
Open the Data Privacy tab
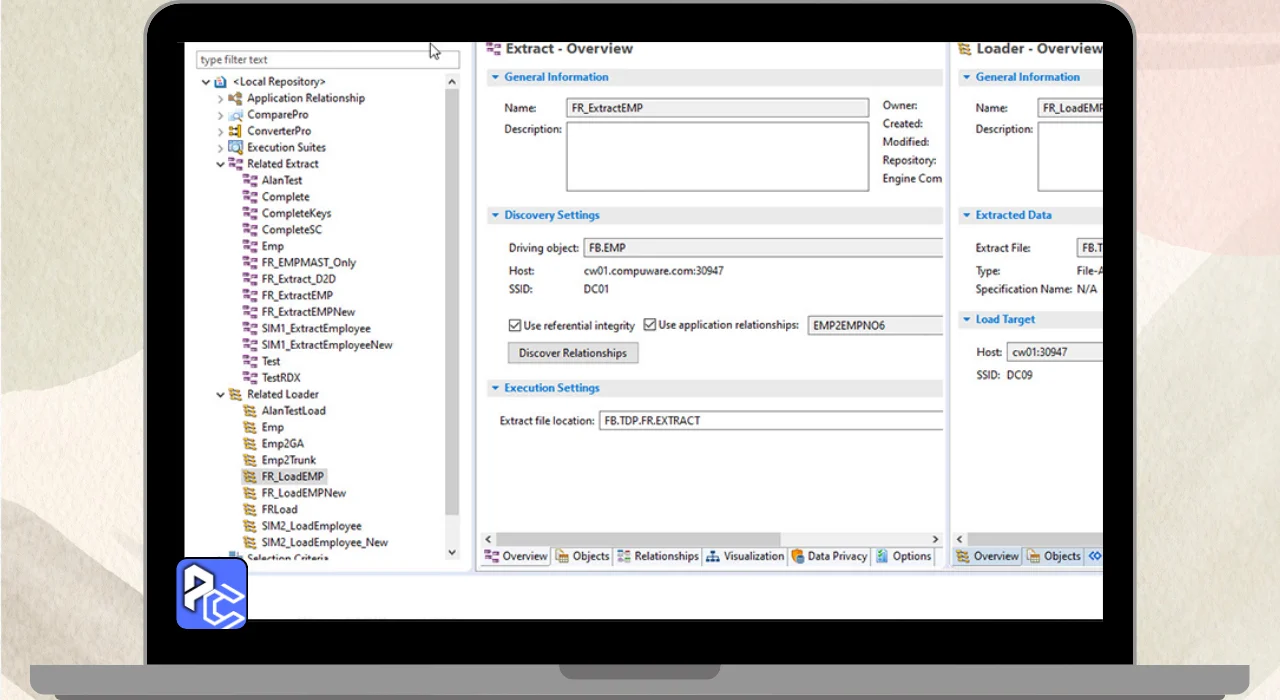[x=829, y=557]
